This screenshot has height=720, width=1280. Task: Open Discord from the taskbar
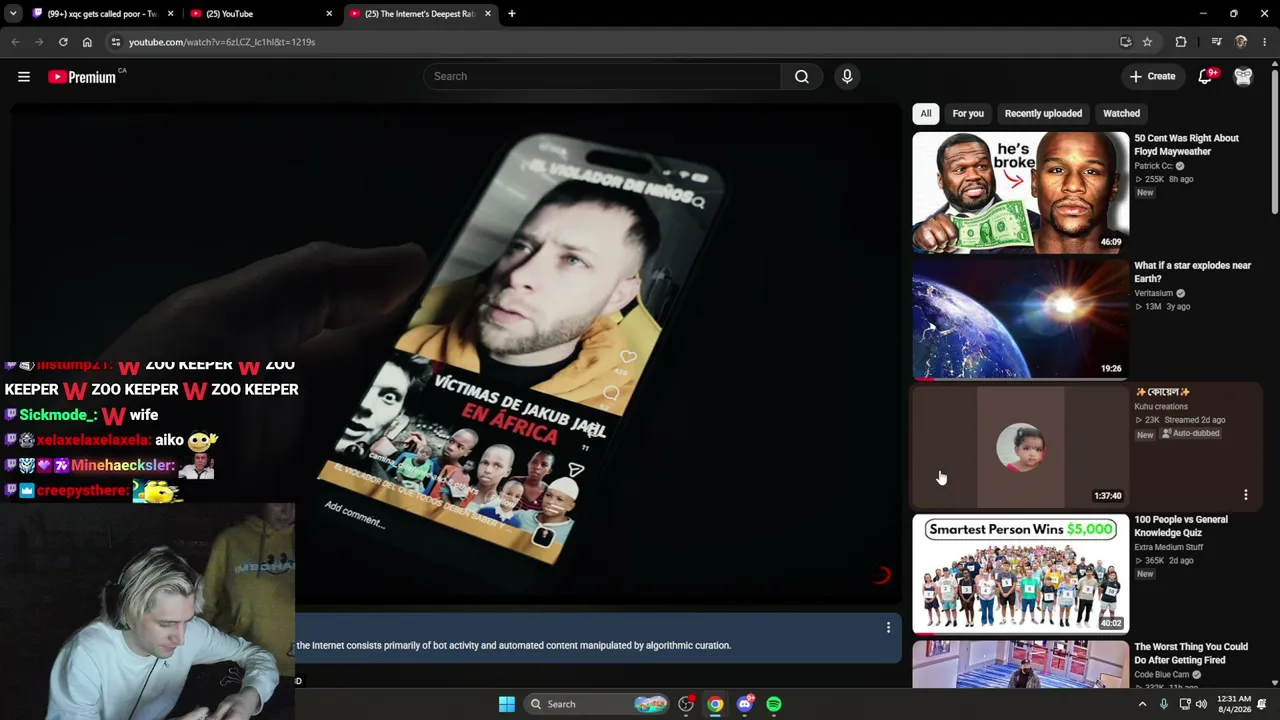click(744, 704)
